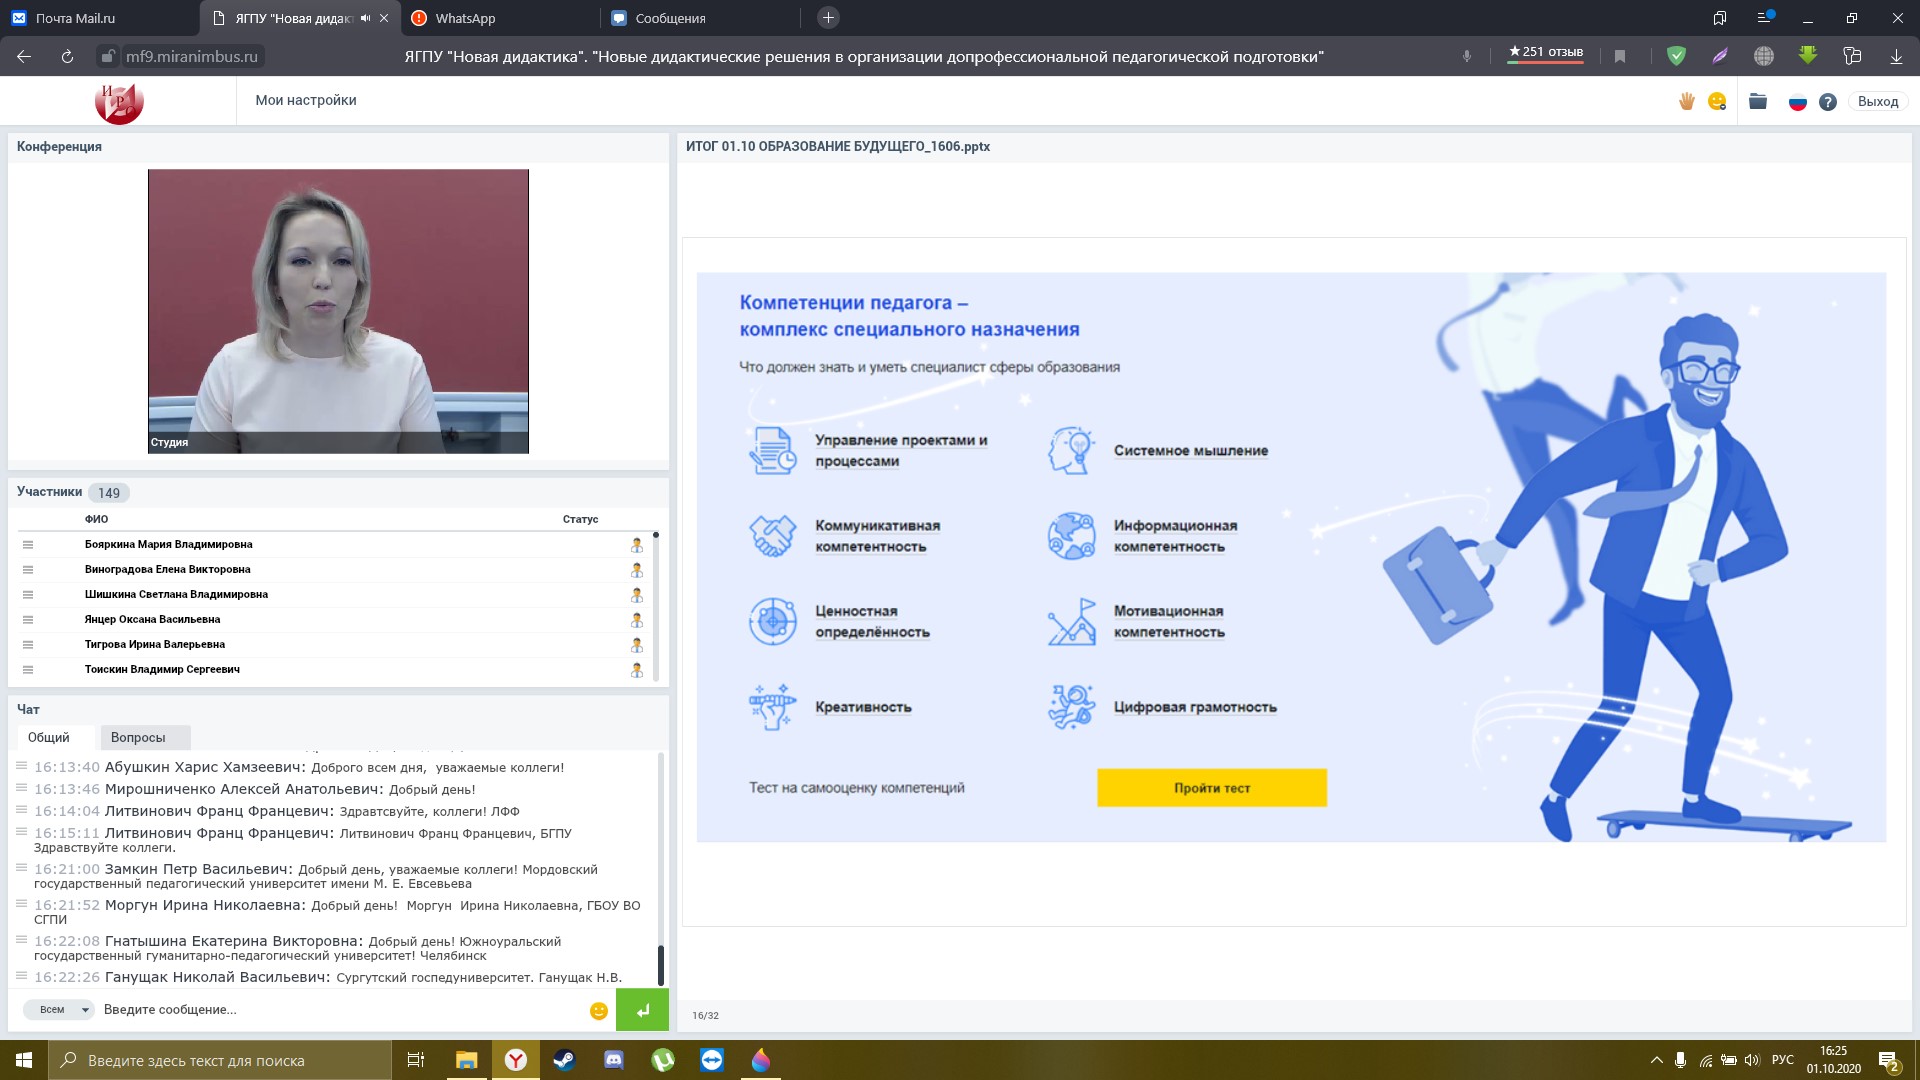Send the chat message with the green button
Image resolution: width=1920 pixels, height=1080 pixels.
click(x=642, y=1009)
